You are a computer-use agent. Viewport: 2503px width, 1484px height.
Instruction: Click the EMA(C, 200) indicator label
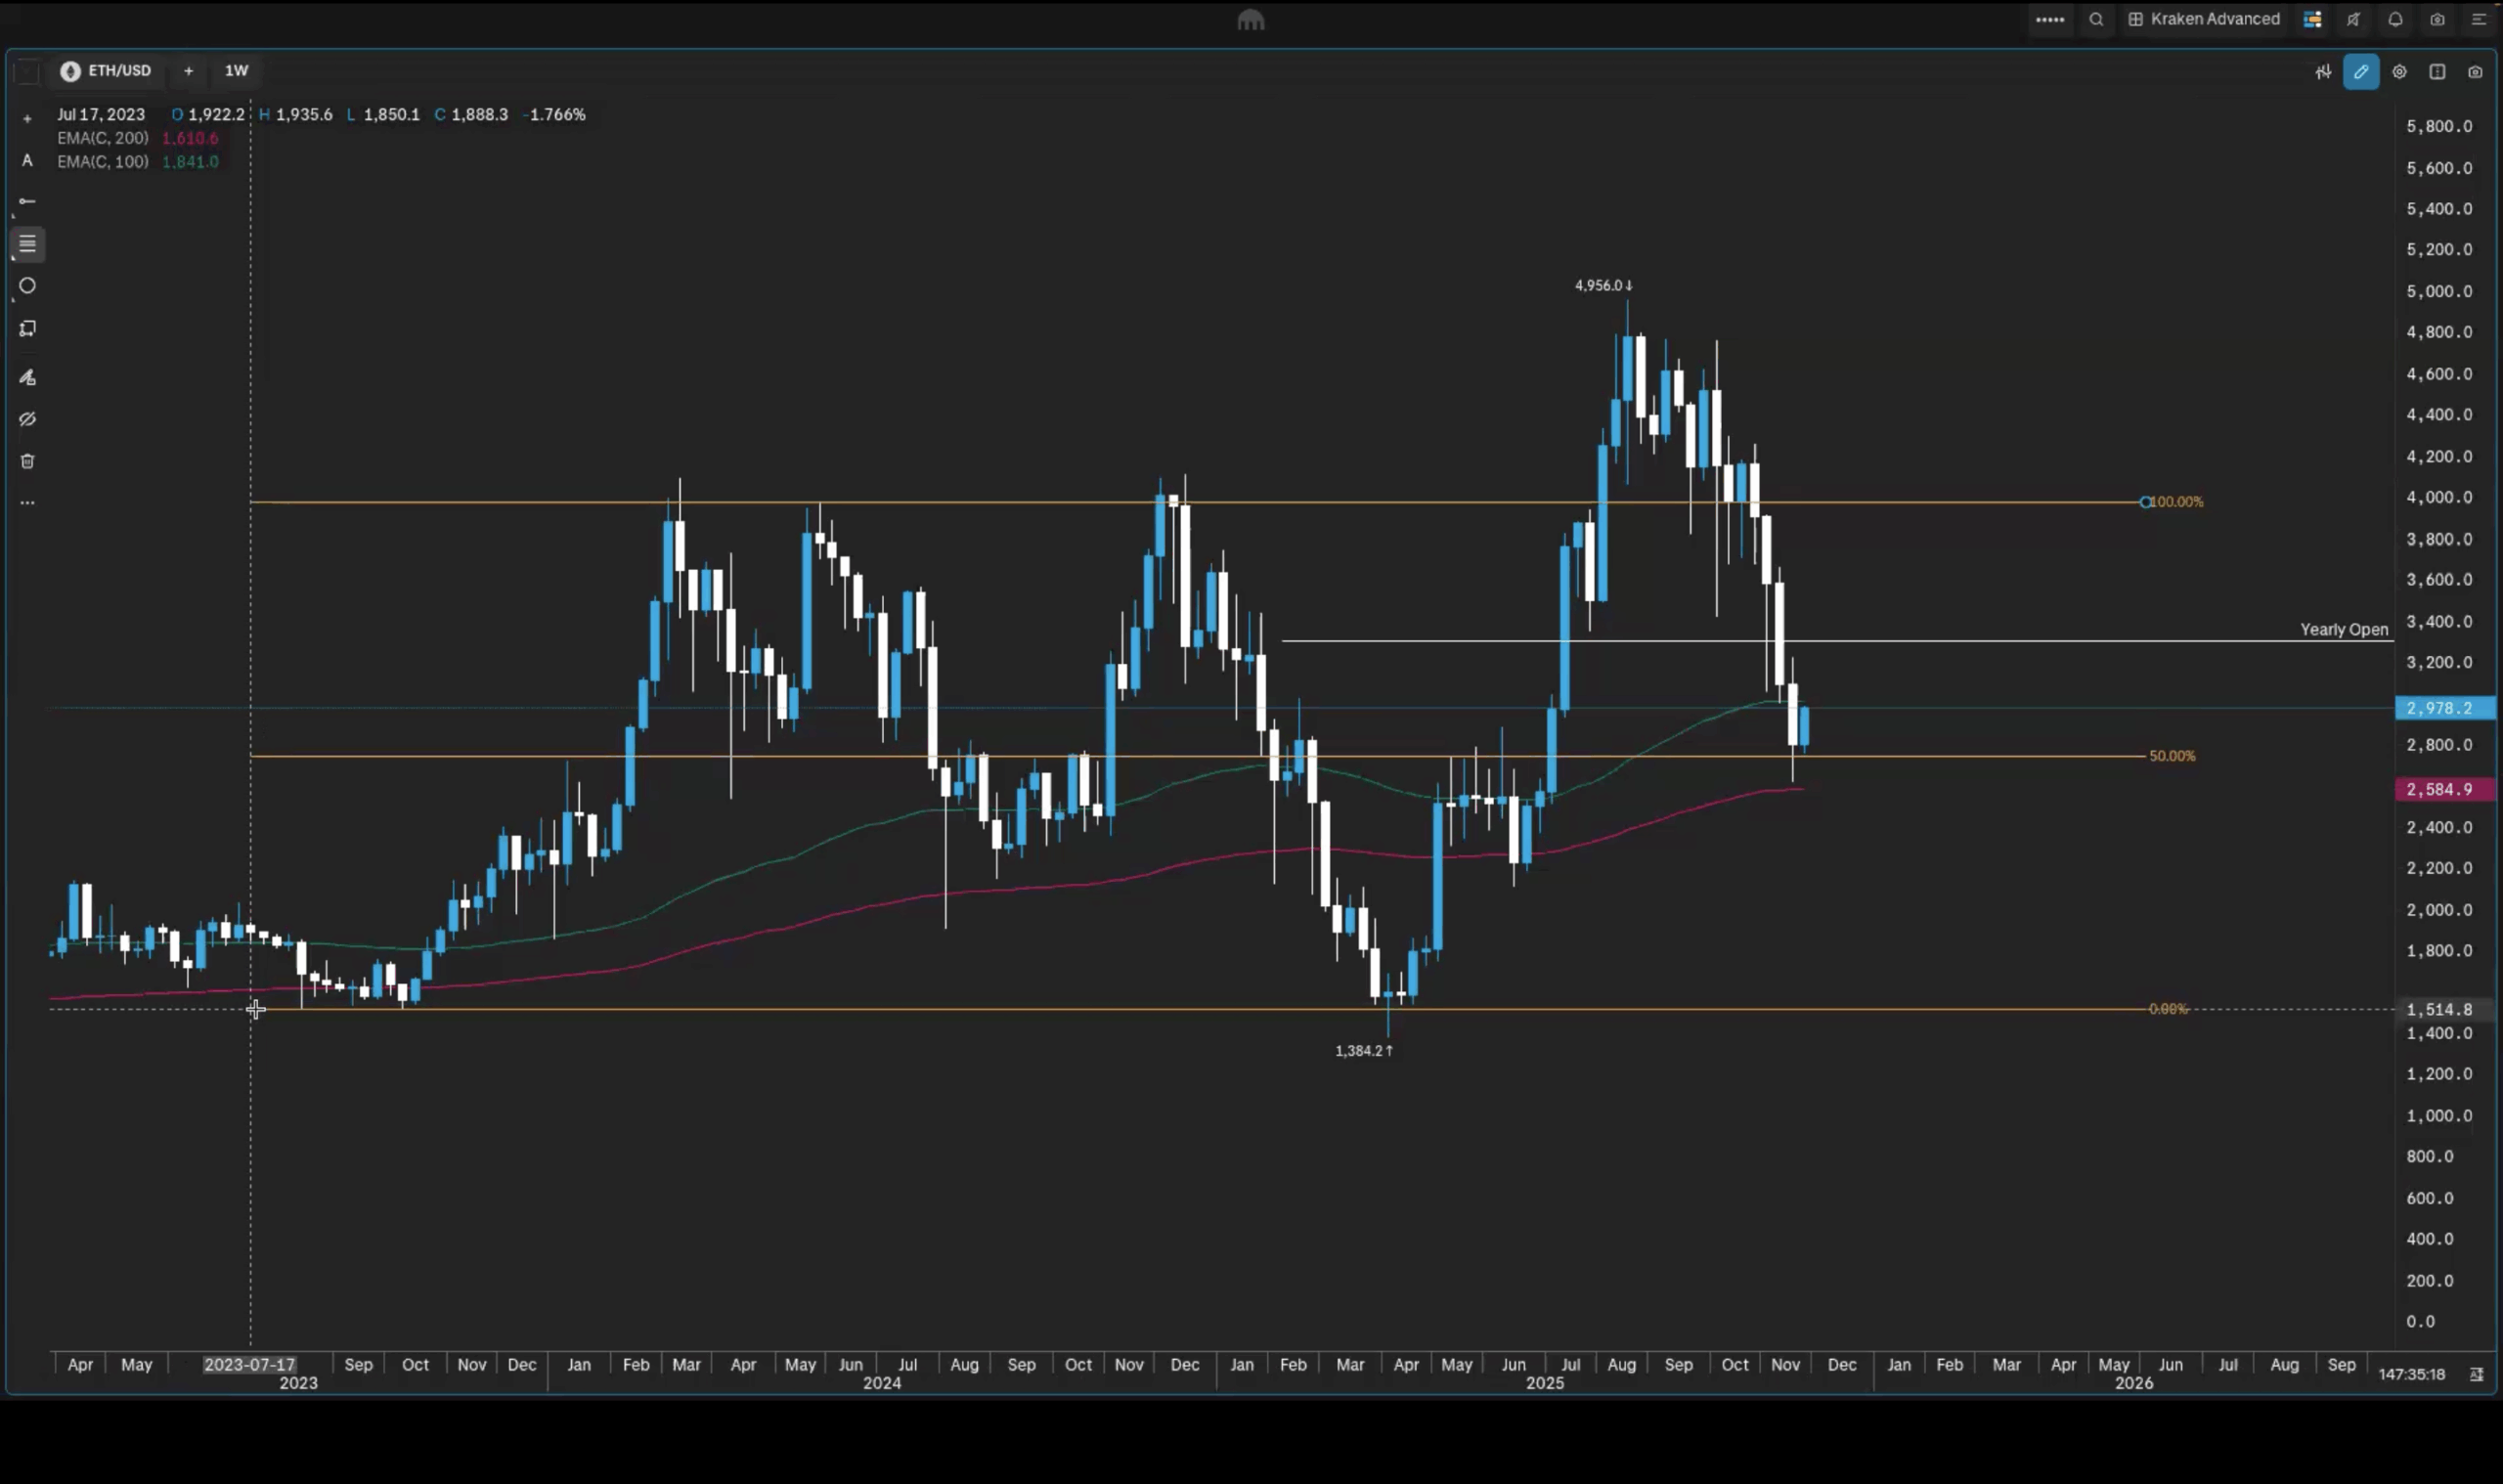click(x=102, y=138)
